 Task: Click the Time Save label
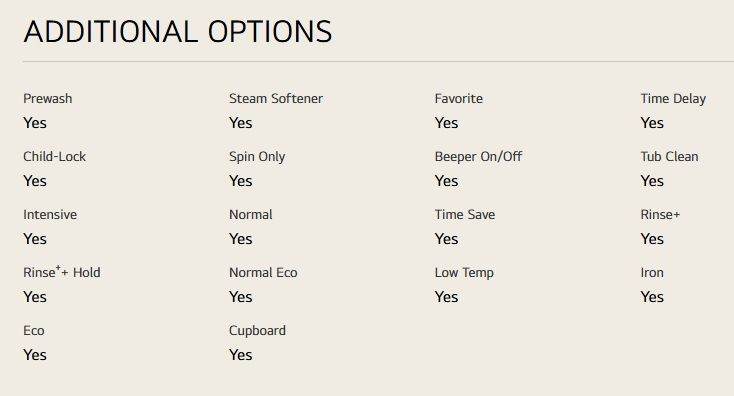465,214
